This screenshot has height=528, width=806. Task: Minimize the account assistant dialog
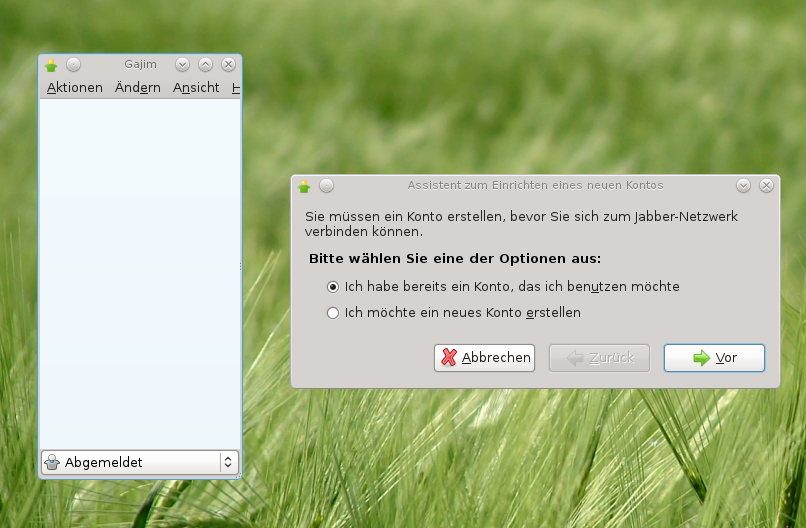(x=743, y=186)
